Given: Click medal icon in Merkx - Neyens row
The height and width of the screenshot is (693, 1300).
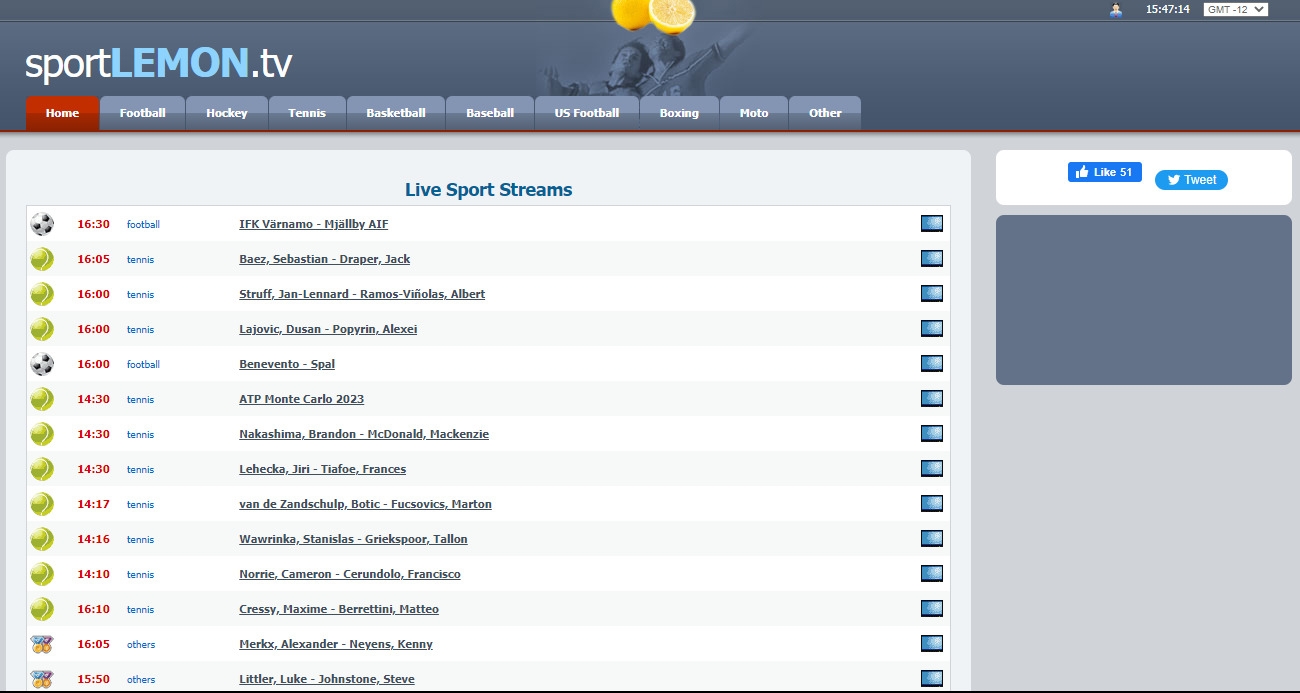Looking at the screenshot, I should (x=42, y=644).
